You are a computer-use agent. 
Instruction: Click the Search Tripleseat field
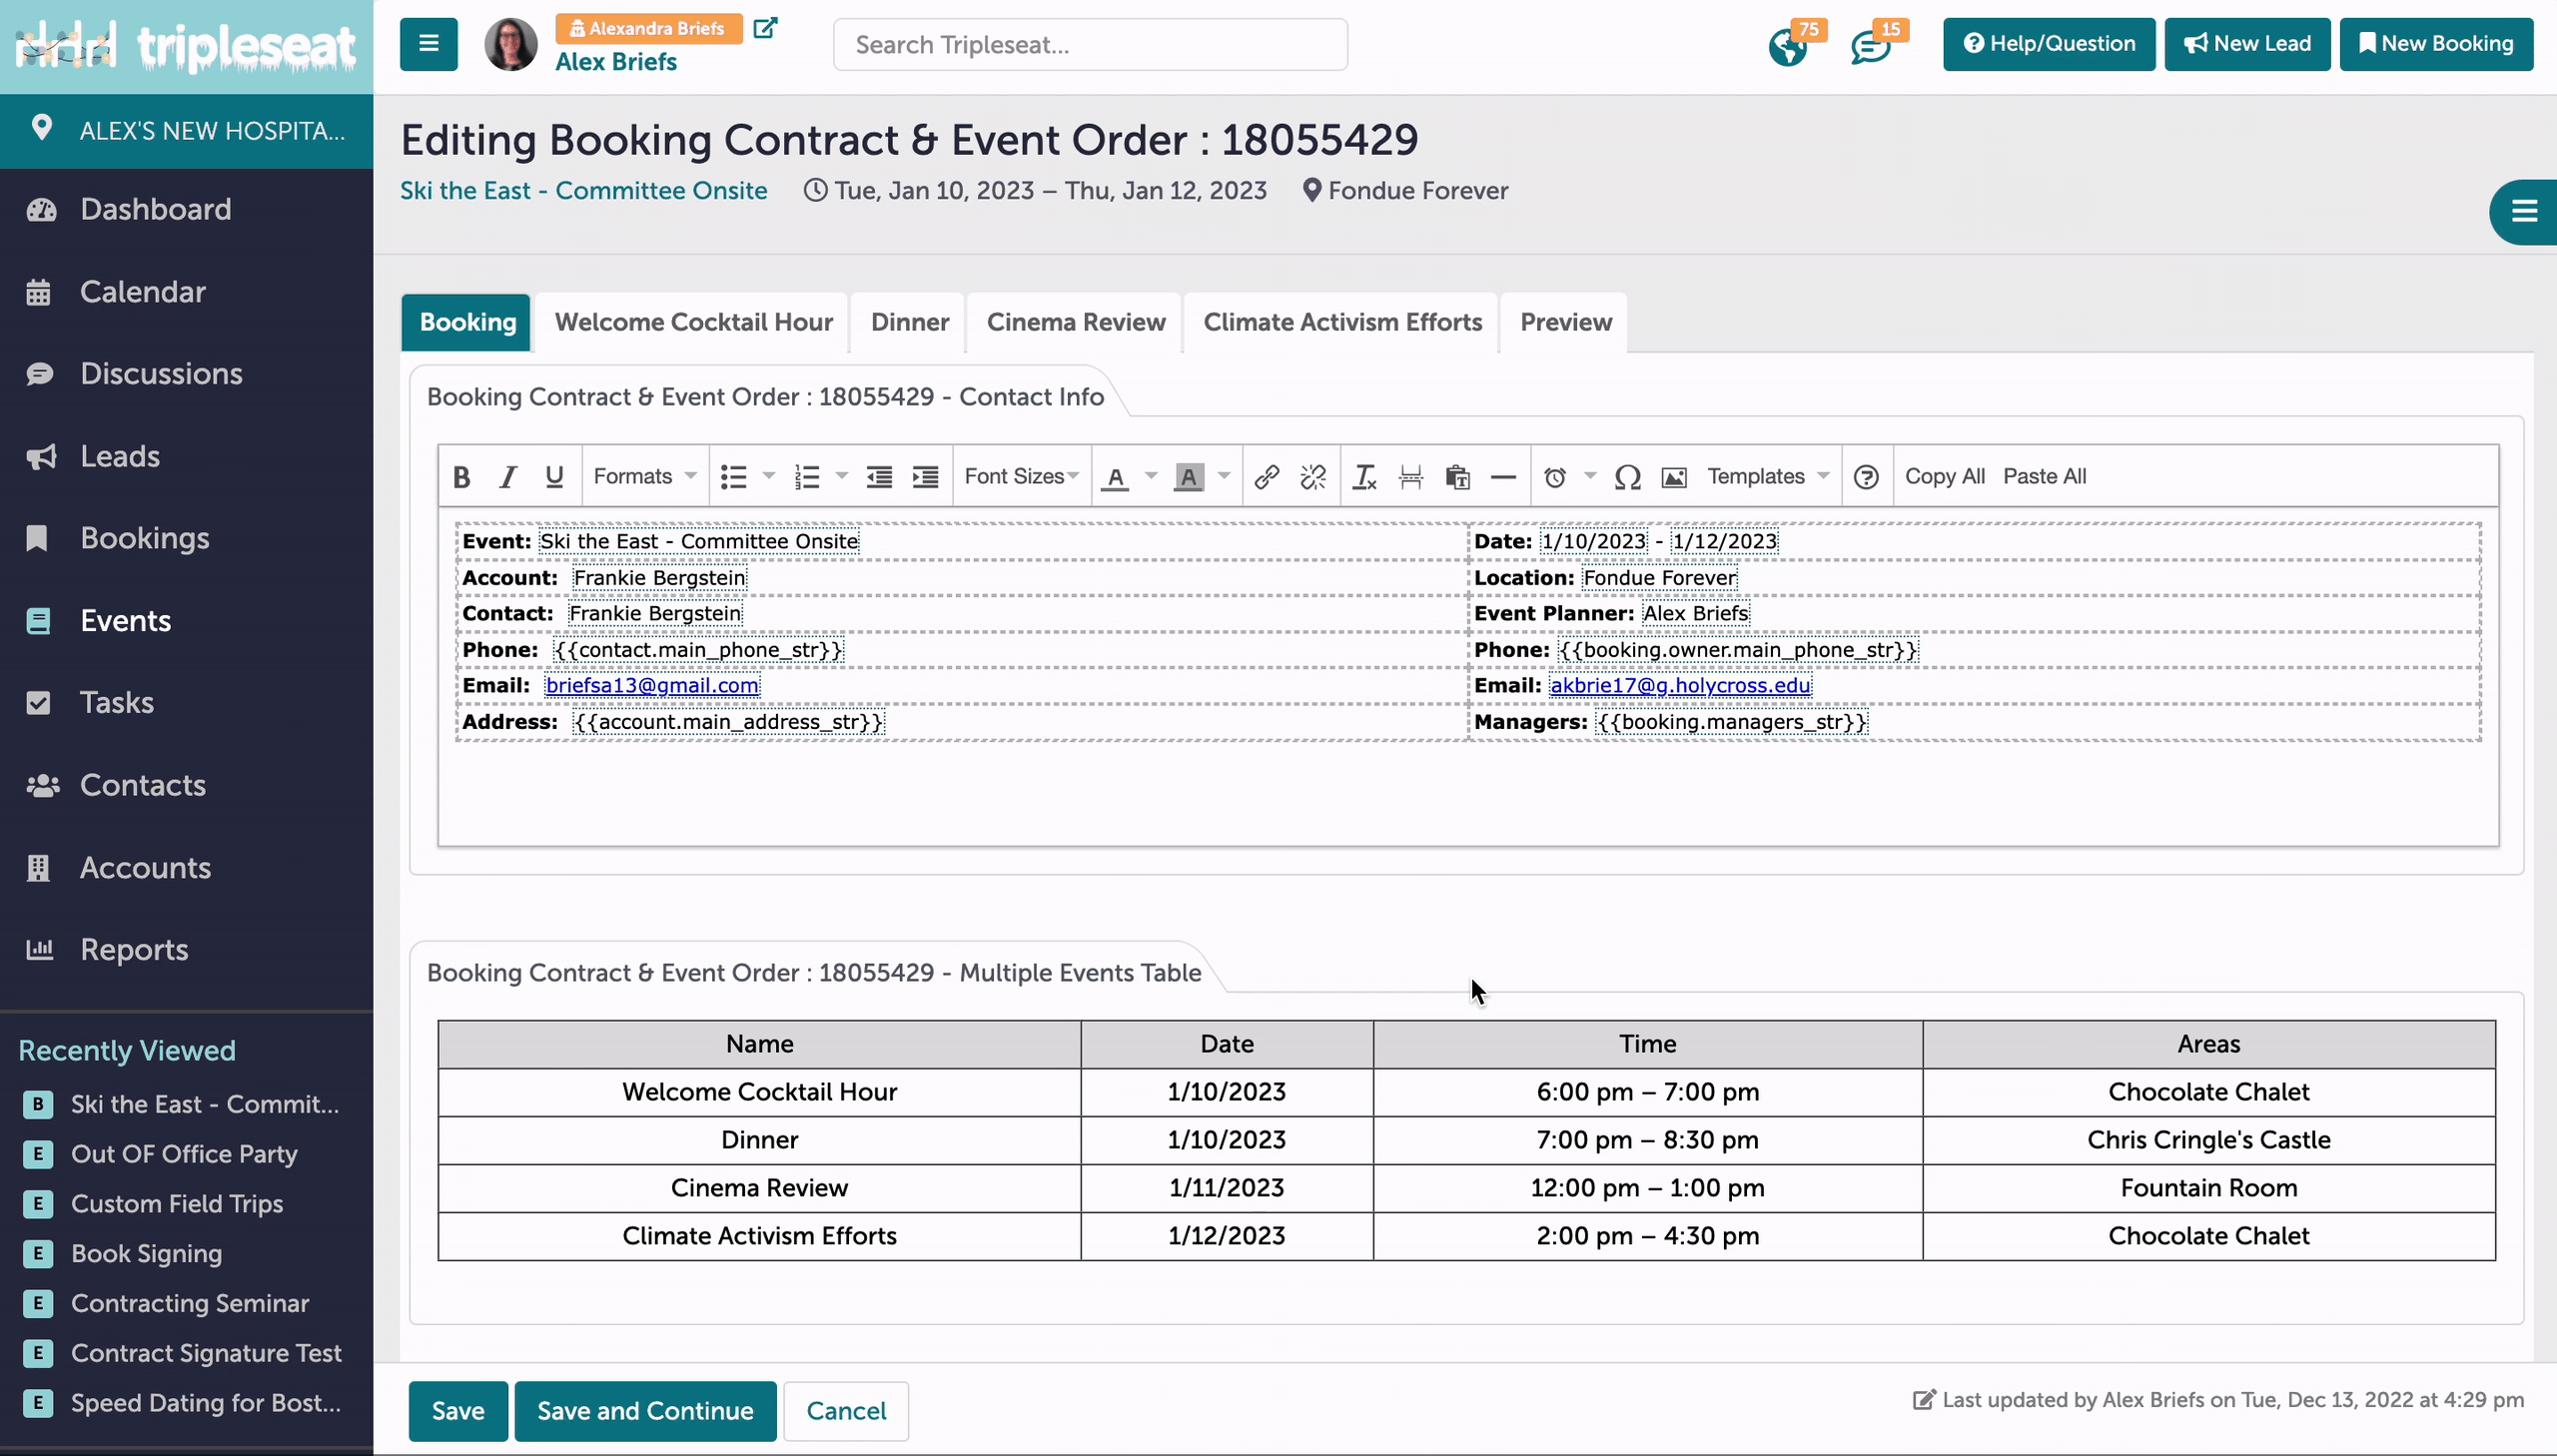tap(1090, 45)
